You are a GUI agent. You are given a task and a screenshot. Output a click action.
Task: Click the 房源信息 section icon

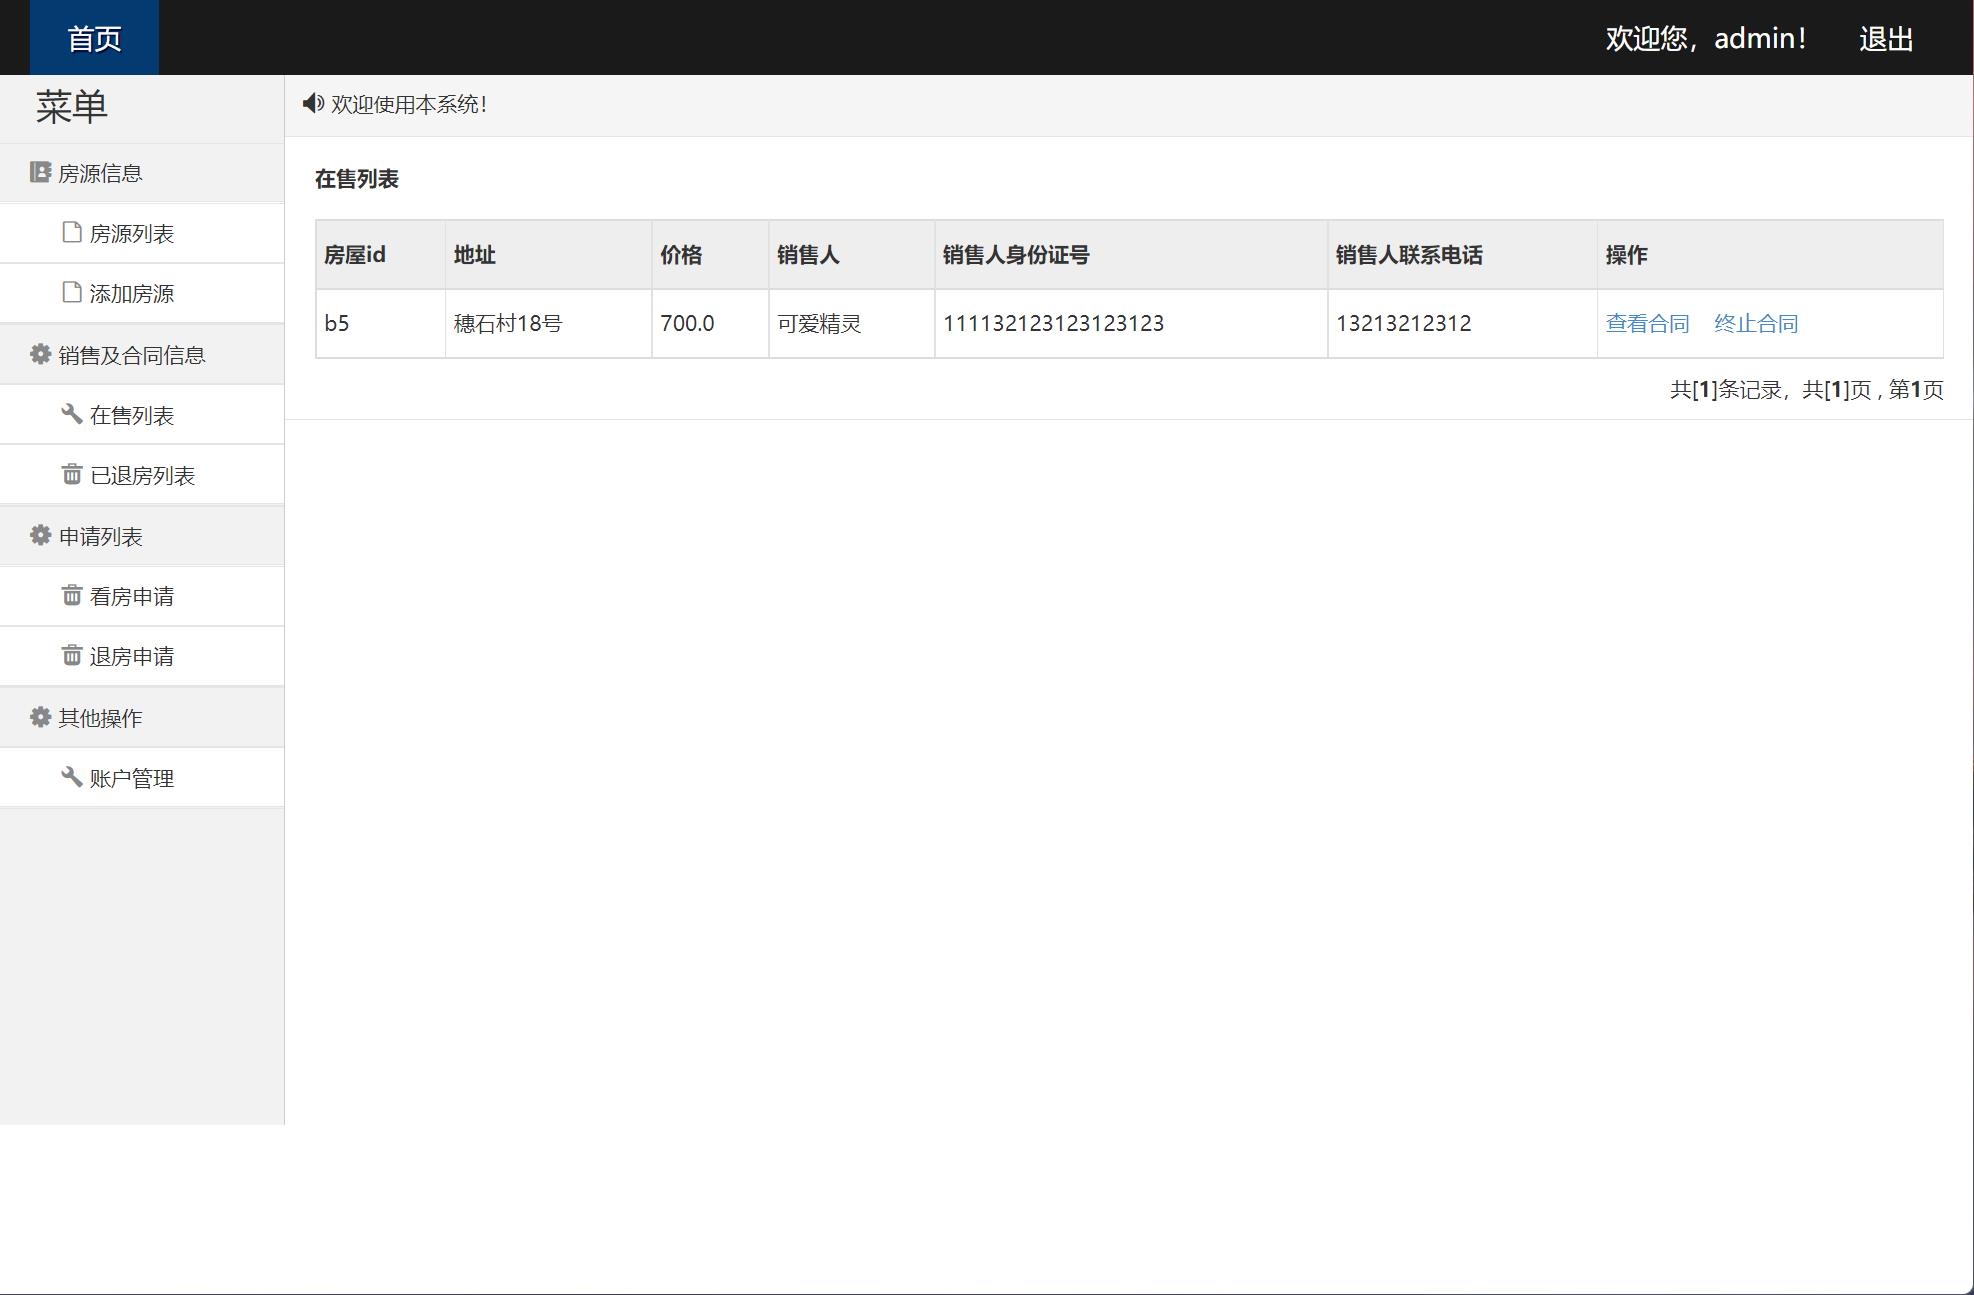pos(40,173)
